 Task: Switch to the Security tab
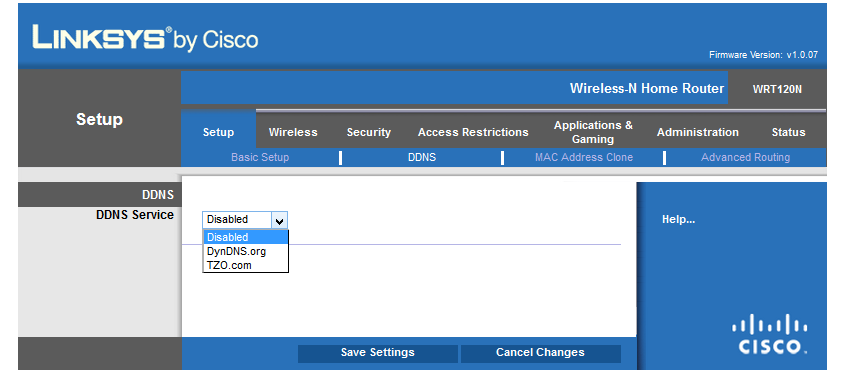[369, 132]
